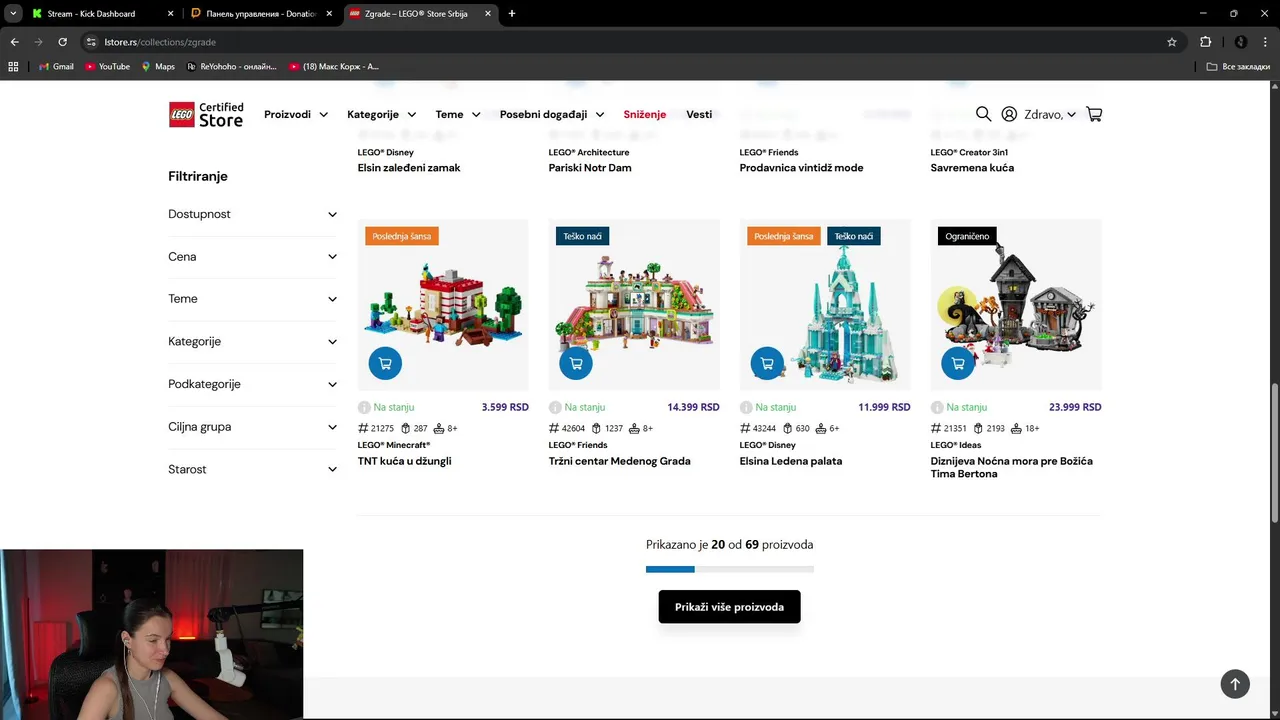Screen dimensions: 1280x720
Task: Open the Proizvodi dropdown menu
Action: pos(296,114)
